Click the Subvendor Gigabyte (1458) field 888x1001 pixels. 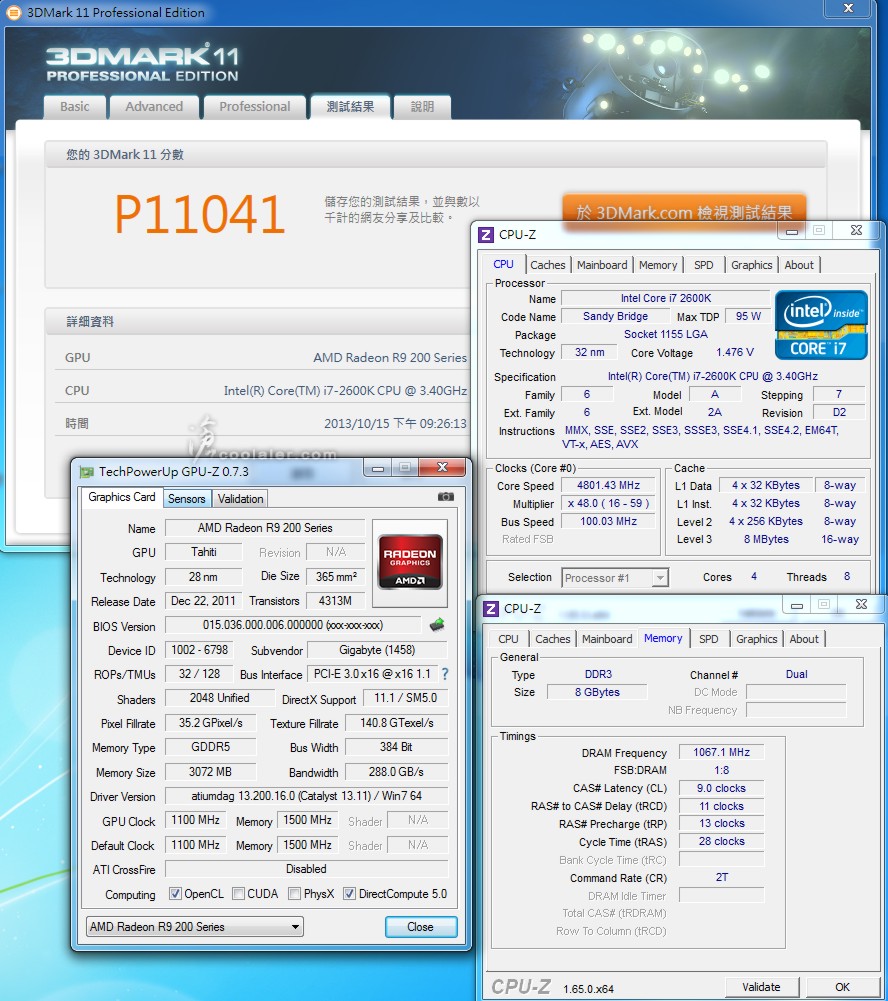click(x=377, y=650)
